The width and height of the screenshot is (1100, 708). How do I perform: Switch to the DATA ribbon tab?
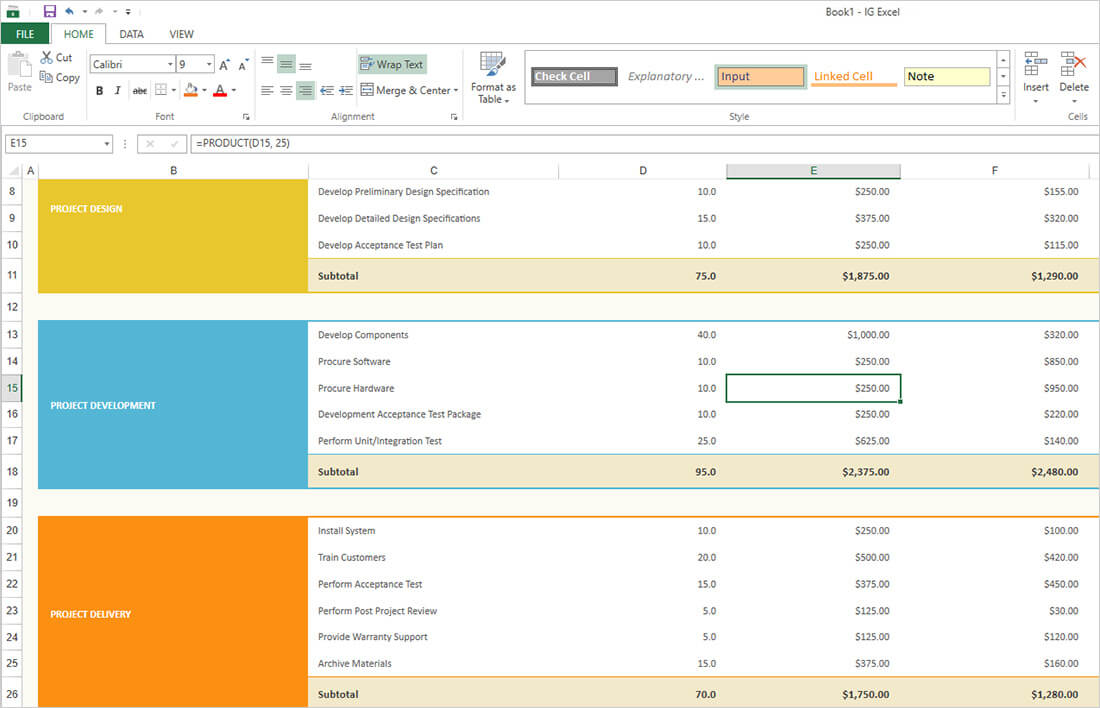131,34
